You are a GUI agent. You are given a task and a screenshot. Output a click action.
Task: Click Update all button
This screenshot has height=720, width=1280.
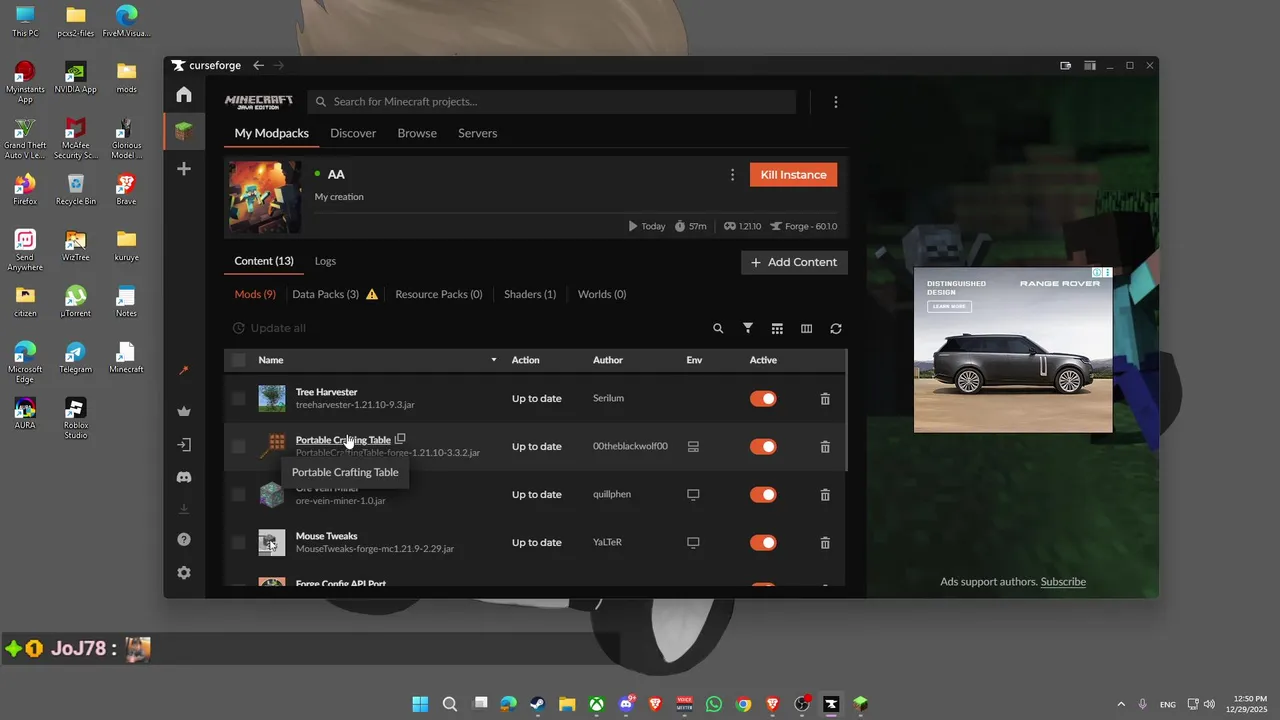click(269, 328)
